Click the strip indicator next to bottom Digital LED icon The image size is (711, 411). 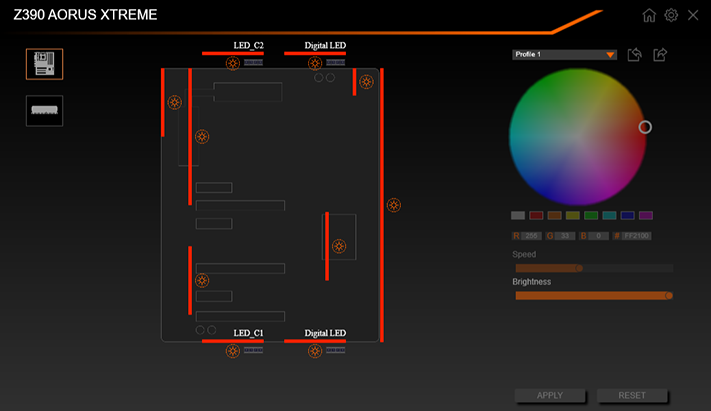pos(336,350)
